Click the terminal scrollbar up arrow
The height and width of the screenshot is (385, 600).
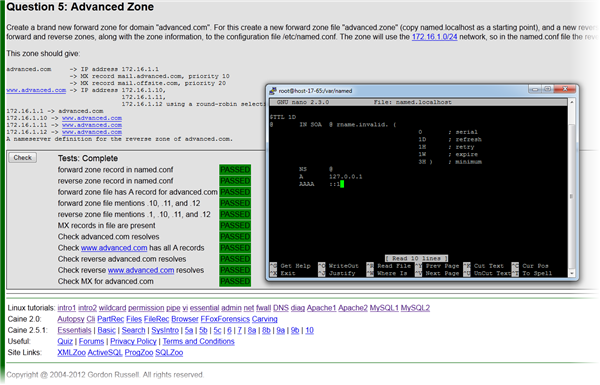click(572, 102)
